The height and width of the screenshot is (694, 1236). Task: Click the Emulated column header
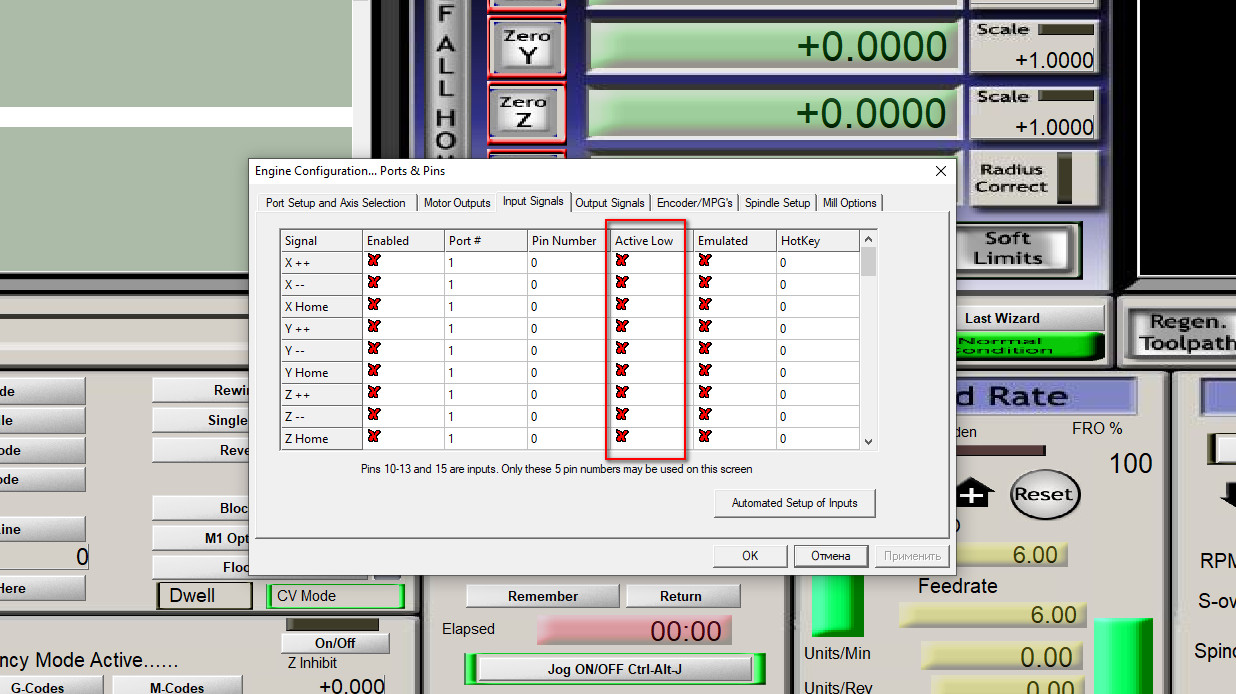pos(734,241)
